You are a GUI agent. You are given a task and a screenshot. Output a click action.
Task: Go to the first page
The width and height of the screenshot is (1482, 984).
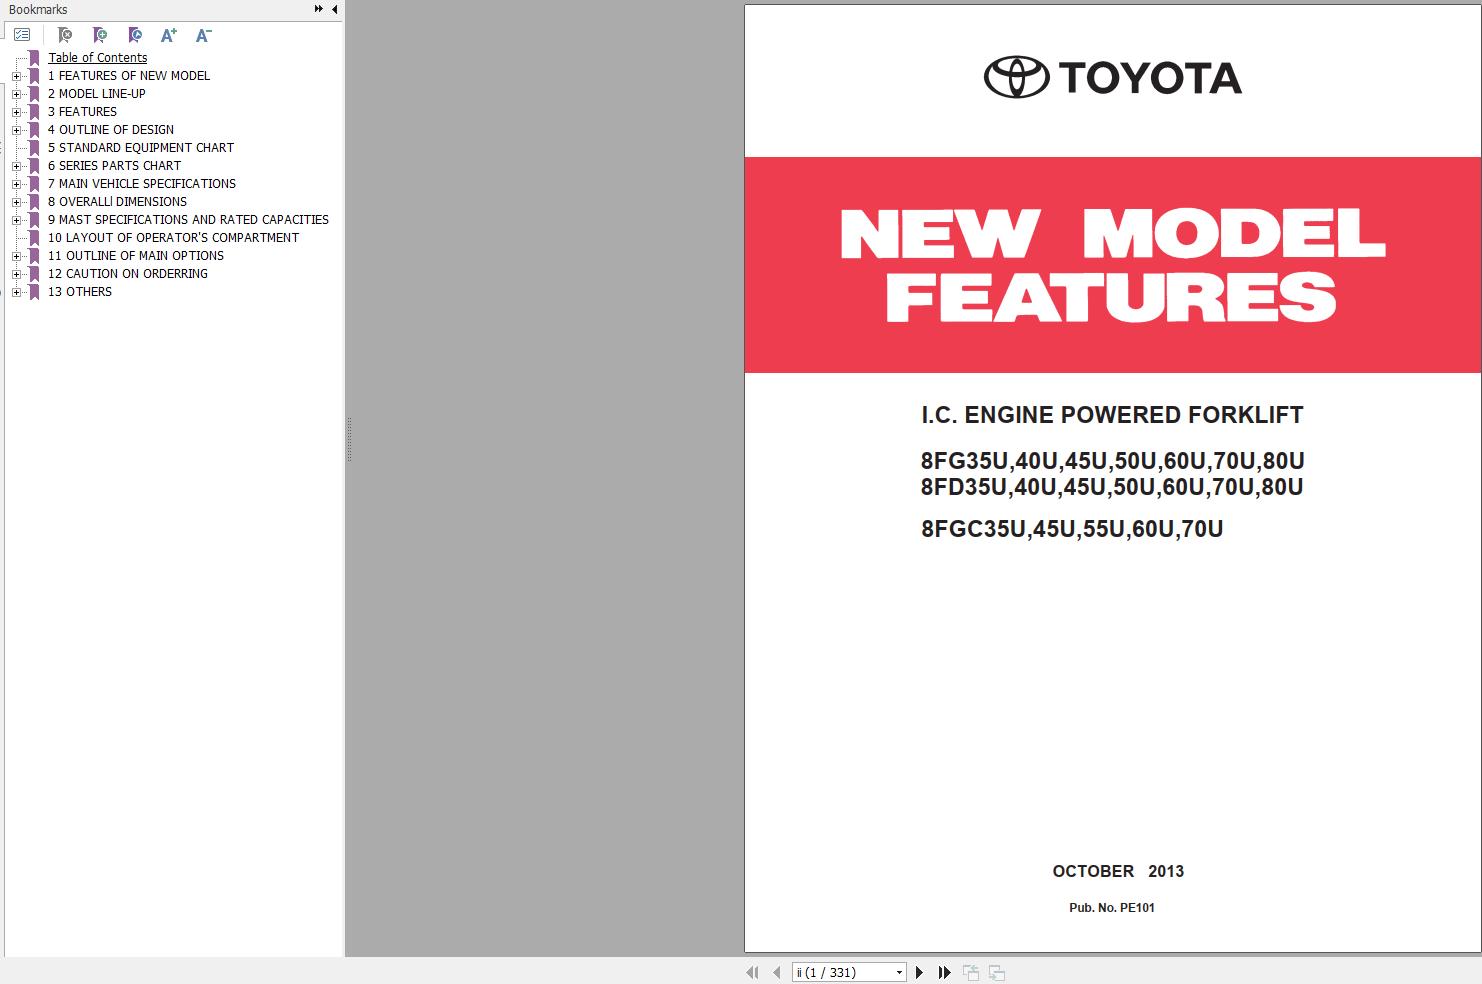coord(752,972)
